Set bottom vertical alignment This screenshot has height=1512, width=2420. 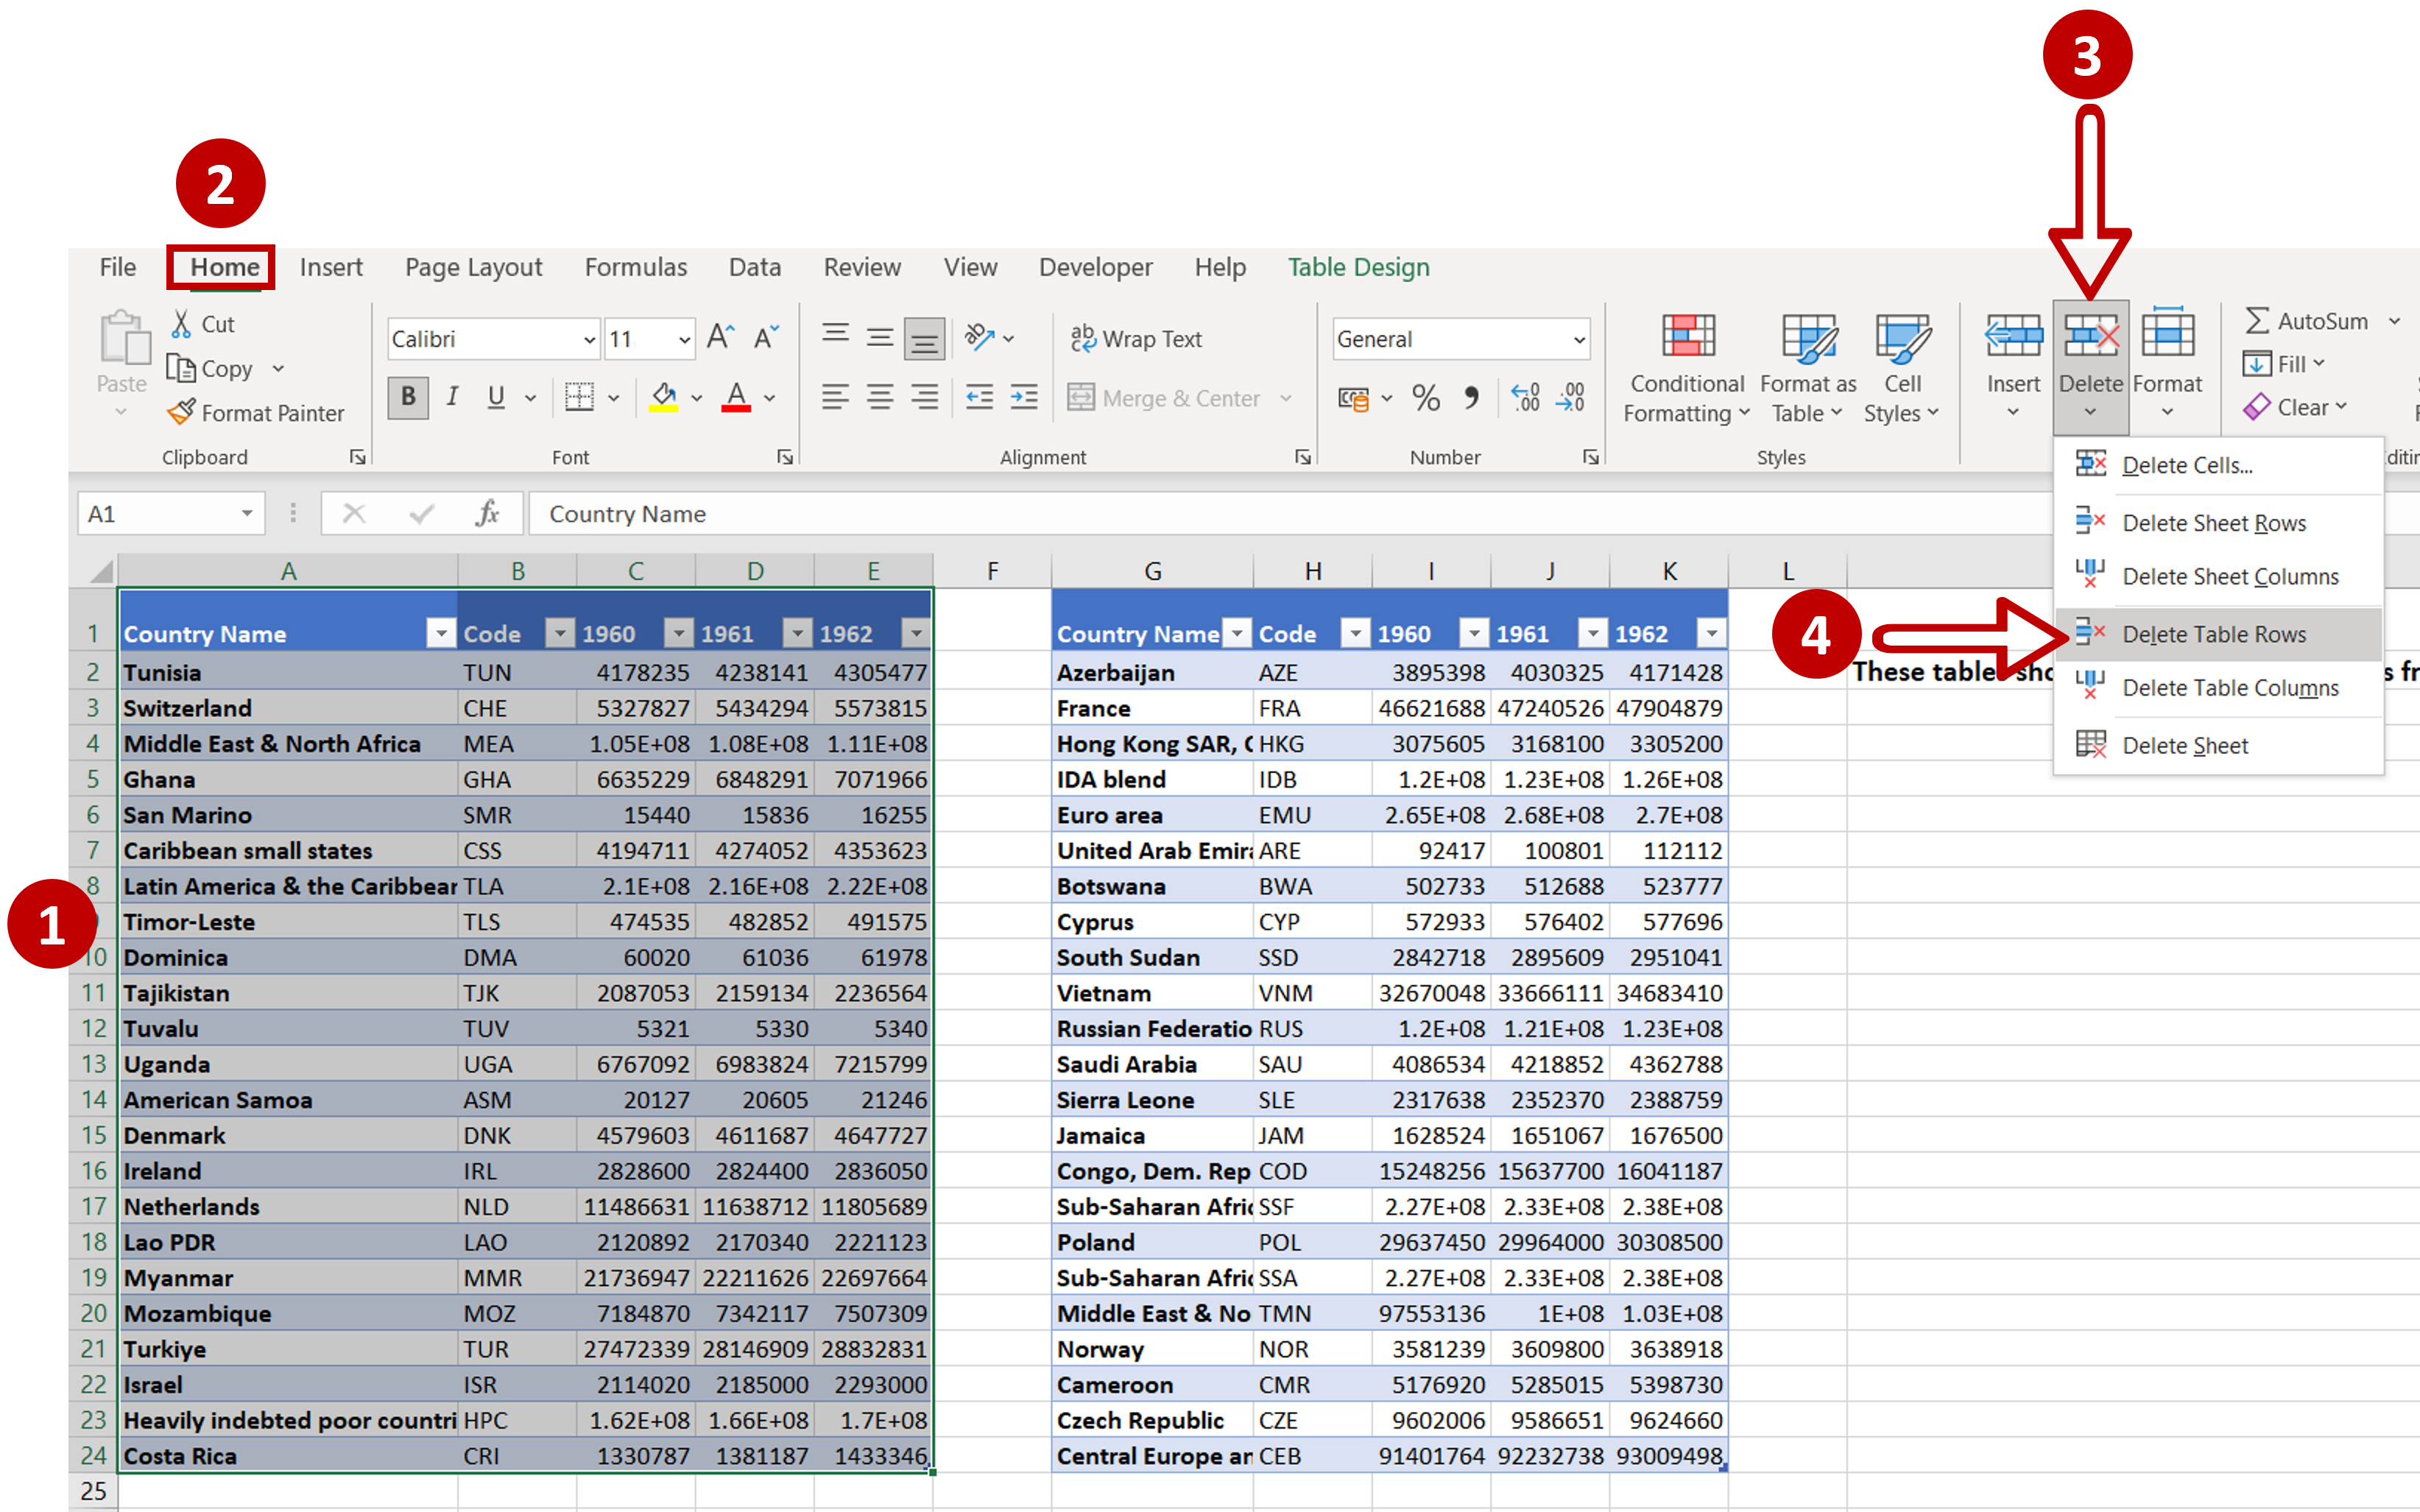924,339
